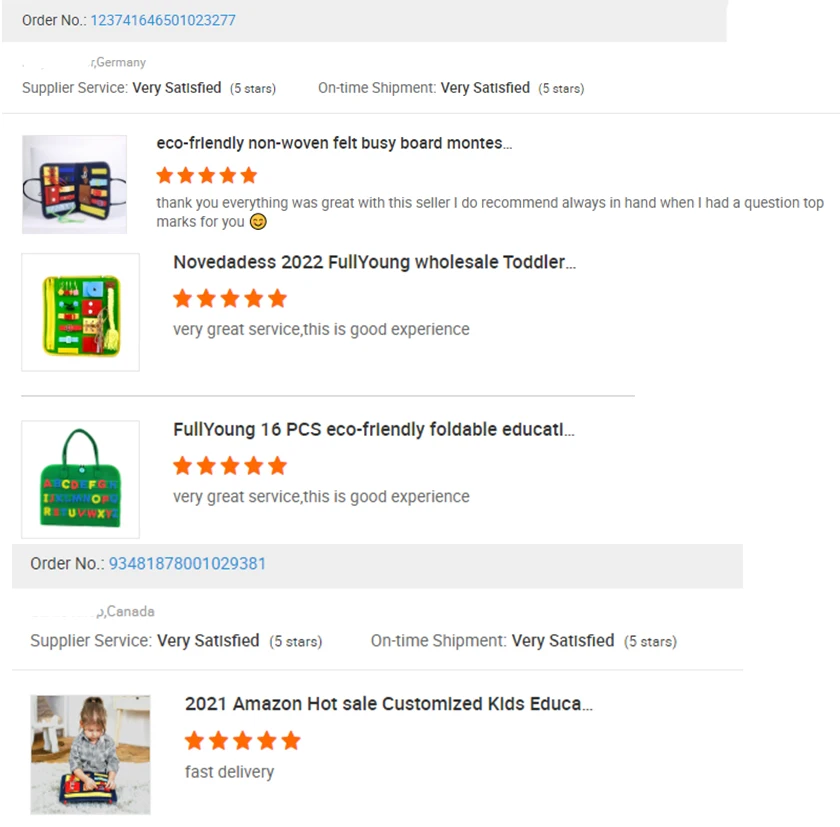840x827 pixels.
Task: Open order number 93481878001029381 link
Action: [x=187, y=564]
